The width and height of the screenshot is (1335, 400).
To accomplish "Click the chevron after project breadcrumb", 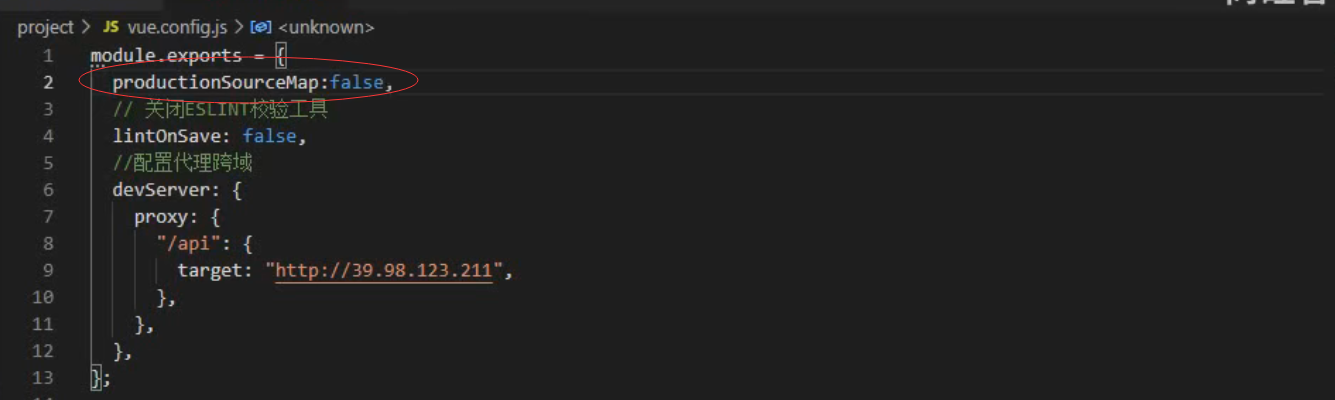I will tap(87, 27).
